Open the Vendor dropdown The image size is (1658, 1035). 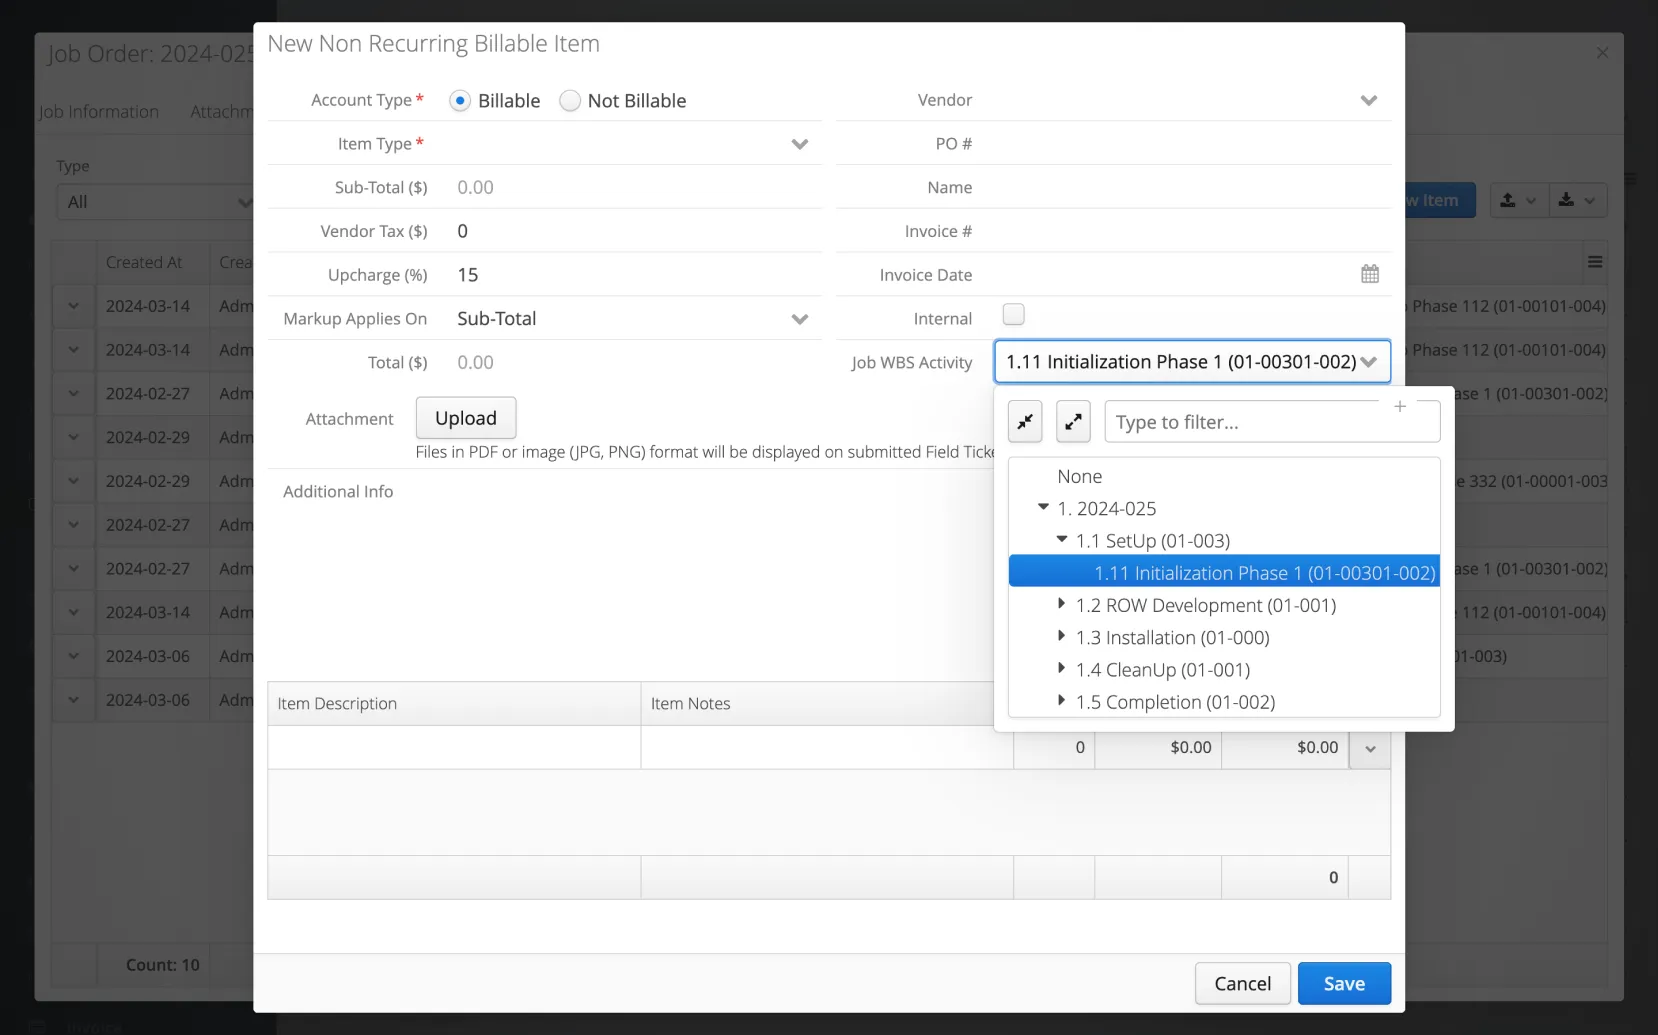tap(1369, 100)
